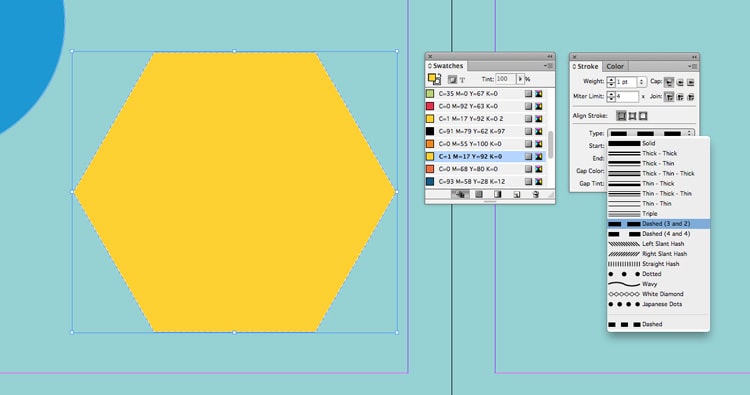
Task: Align stroke to outside
Action: (643, 116)
